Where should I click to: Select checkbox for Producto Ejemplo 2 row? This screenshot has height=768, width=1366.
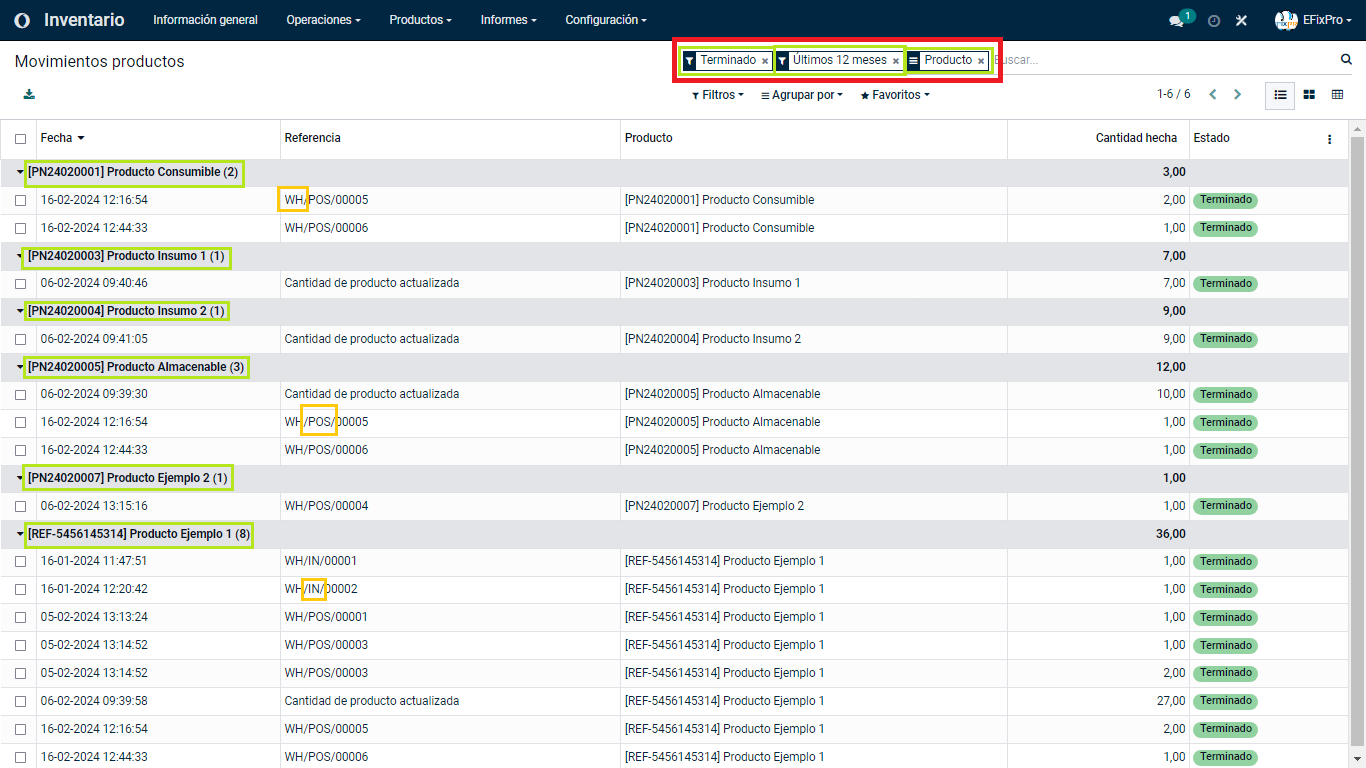tap(21, 506)
